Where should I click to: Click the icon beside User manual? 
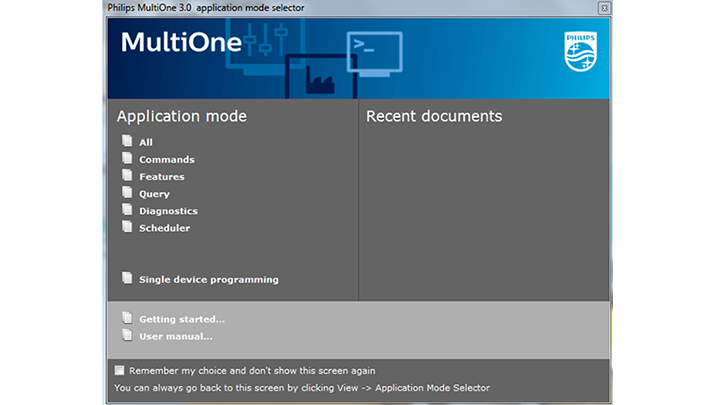click(x=127, y=335)
